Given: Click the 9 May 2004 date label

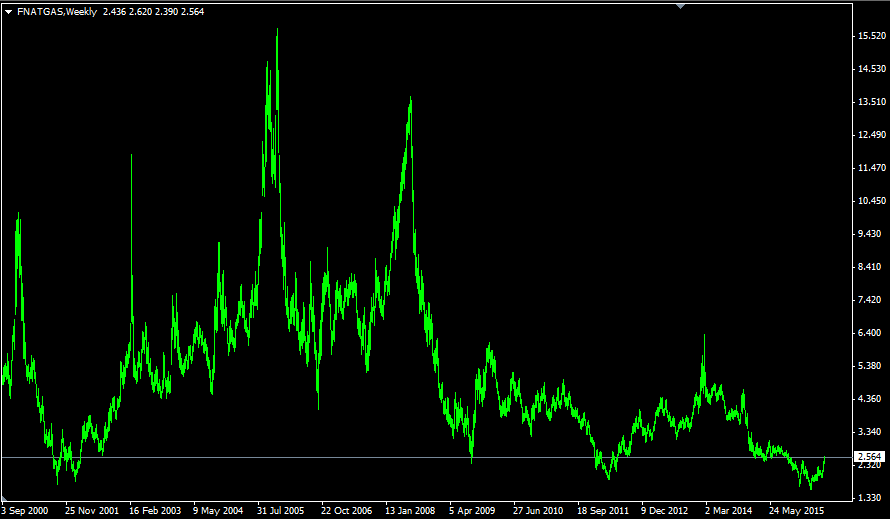Looking at the screenshot, I should [218, 510].
